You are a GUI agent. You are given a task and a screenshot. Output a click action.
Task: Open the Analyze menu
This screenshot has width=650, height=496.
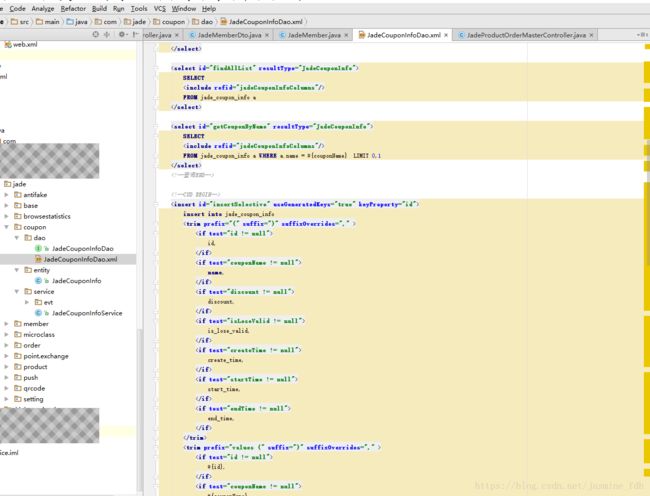[43, 8]
